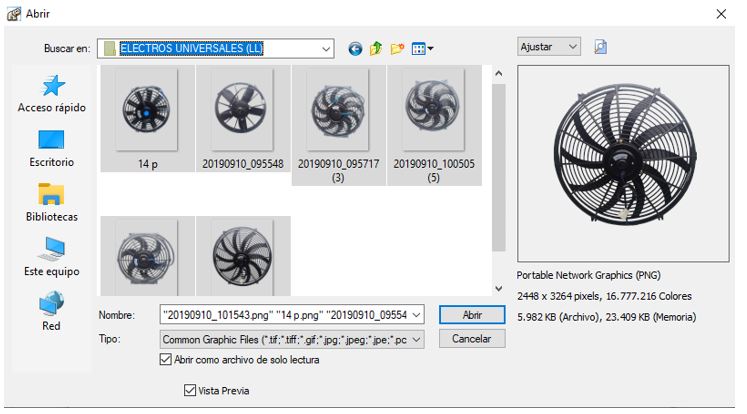Click the Abrir button
Viewport: 747px width, 414px height.
[x=472, y=315]
